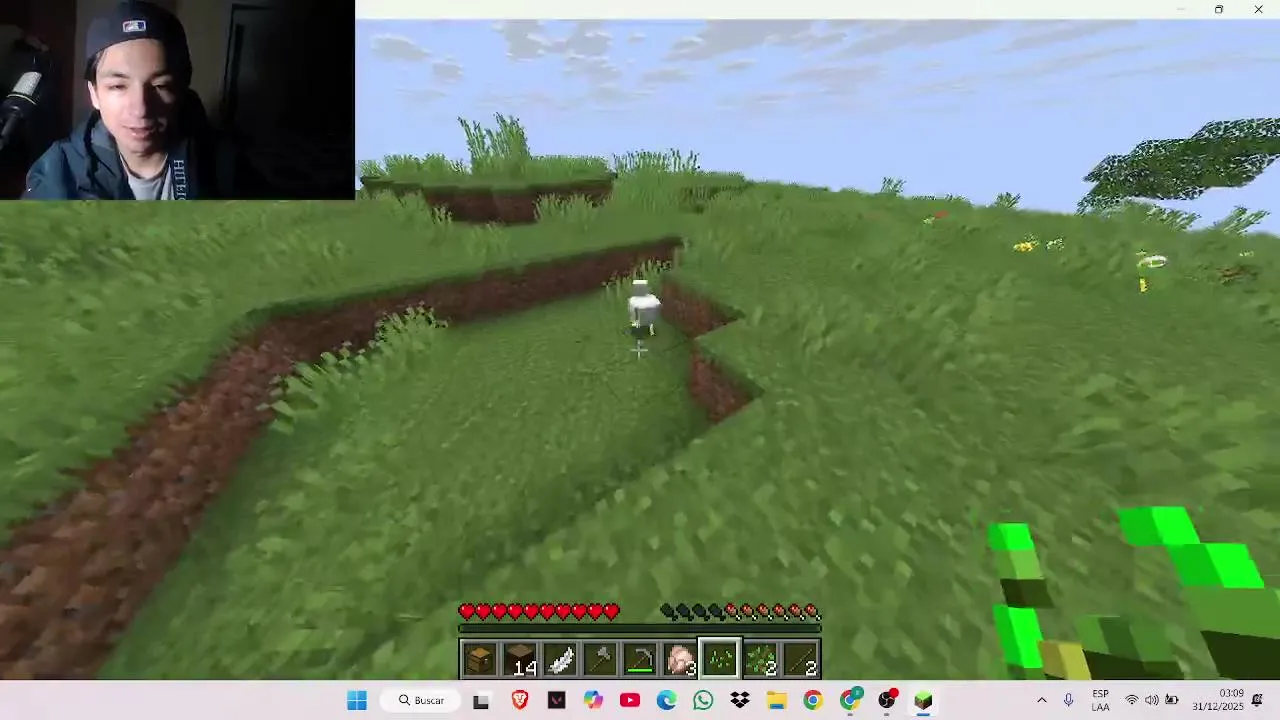Click the white chicken in the field
This screenshot has width=1280, height=720.
642,308
